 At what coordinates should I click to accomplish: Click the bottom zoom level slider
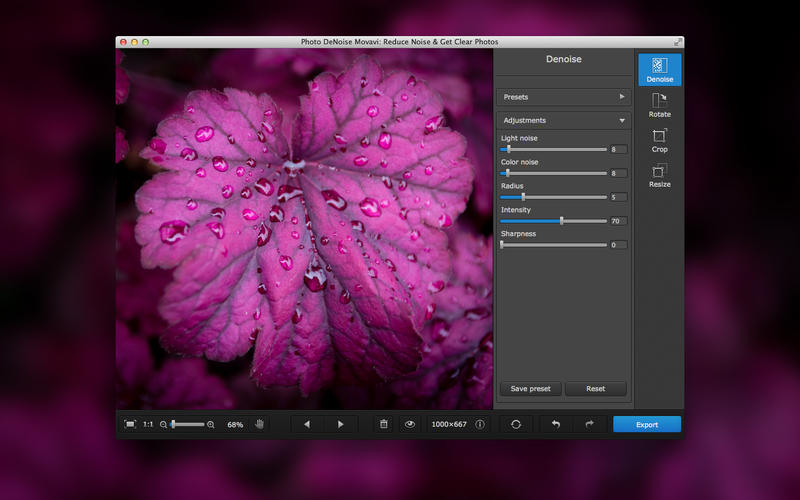[187, 424]
